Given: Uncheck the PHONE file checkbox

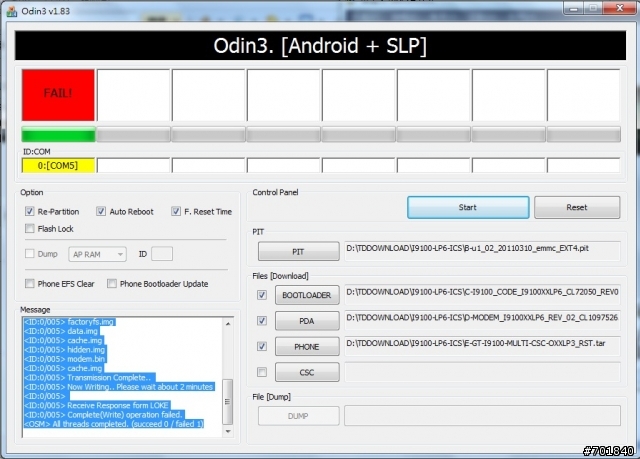Looking at the screenshot, I should (262, 346).
